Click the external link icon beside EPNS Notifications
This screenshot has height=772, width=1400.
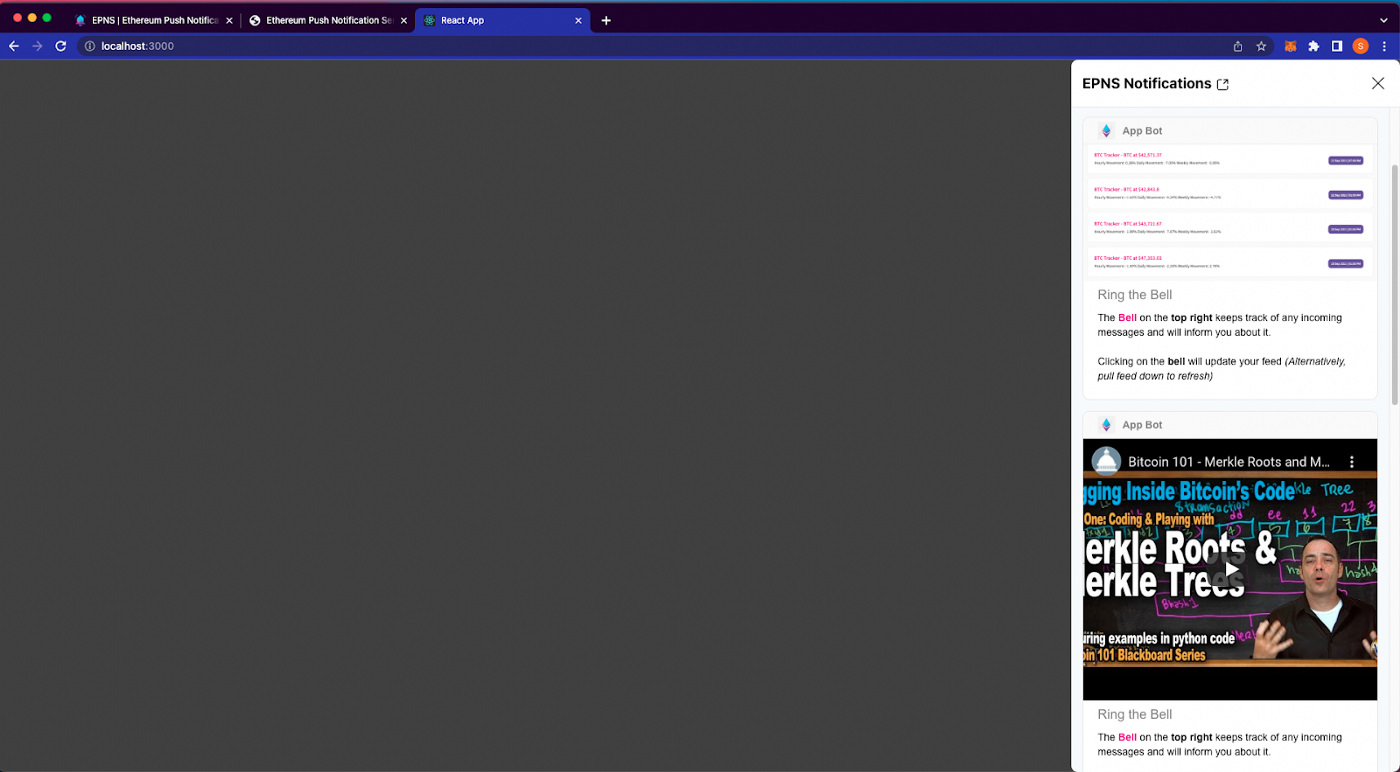1222,84
